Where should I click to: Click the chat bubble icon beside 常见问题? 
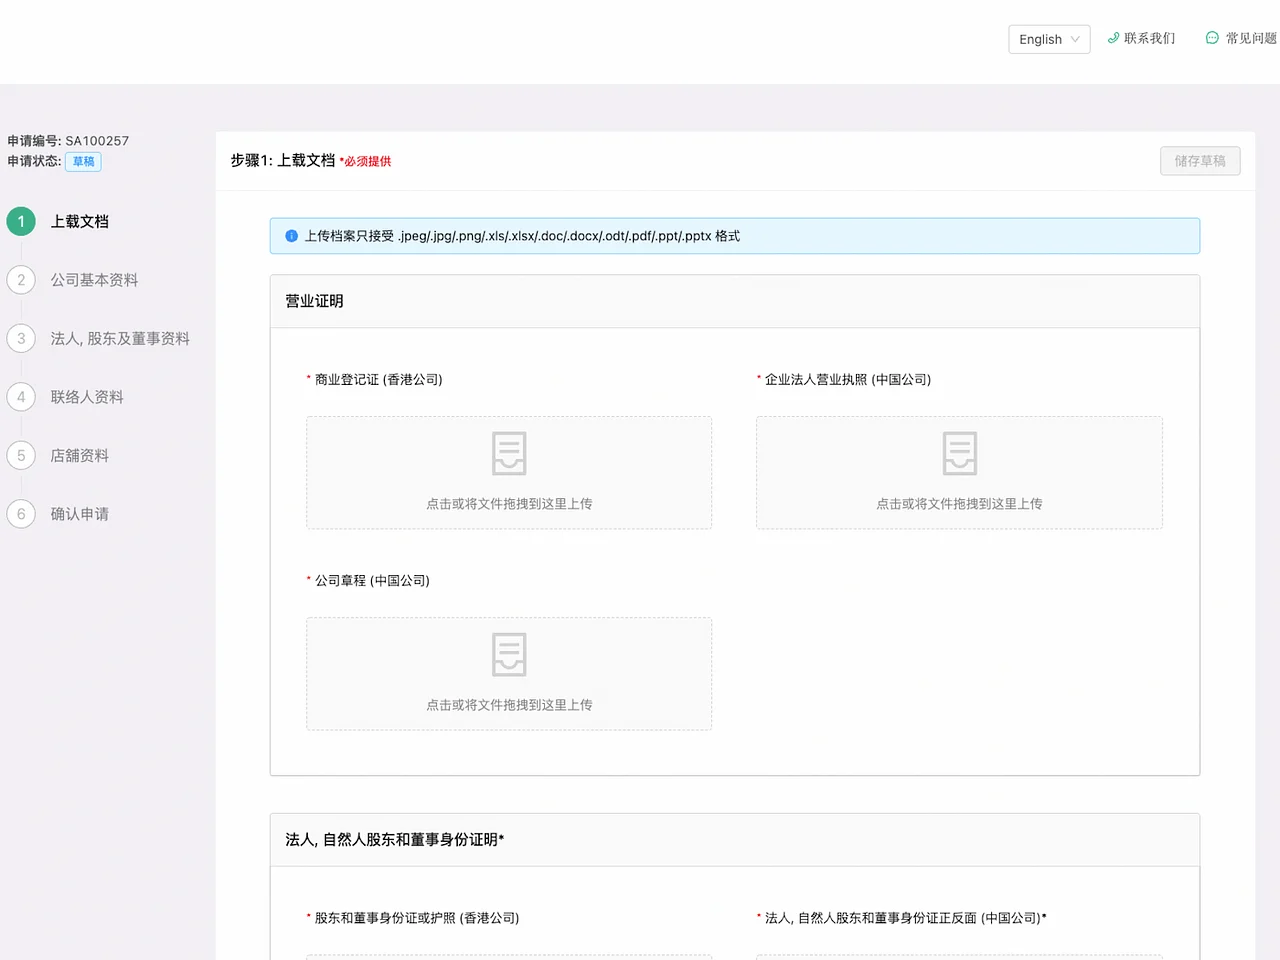tap(1213, 38)
